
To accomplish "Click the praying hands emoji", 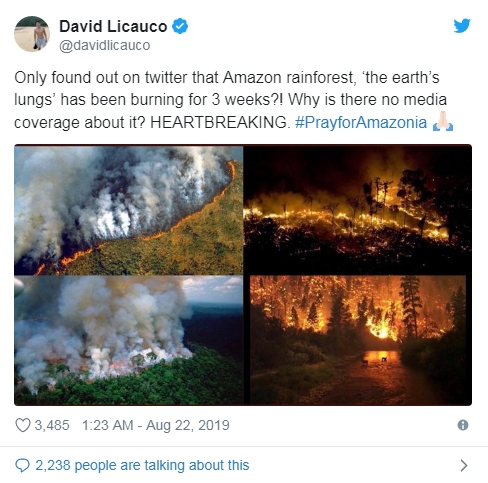I will 443,121.
